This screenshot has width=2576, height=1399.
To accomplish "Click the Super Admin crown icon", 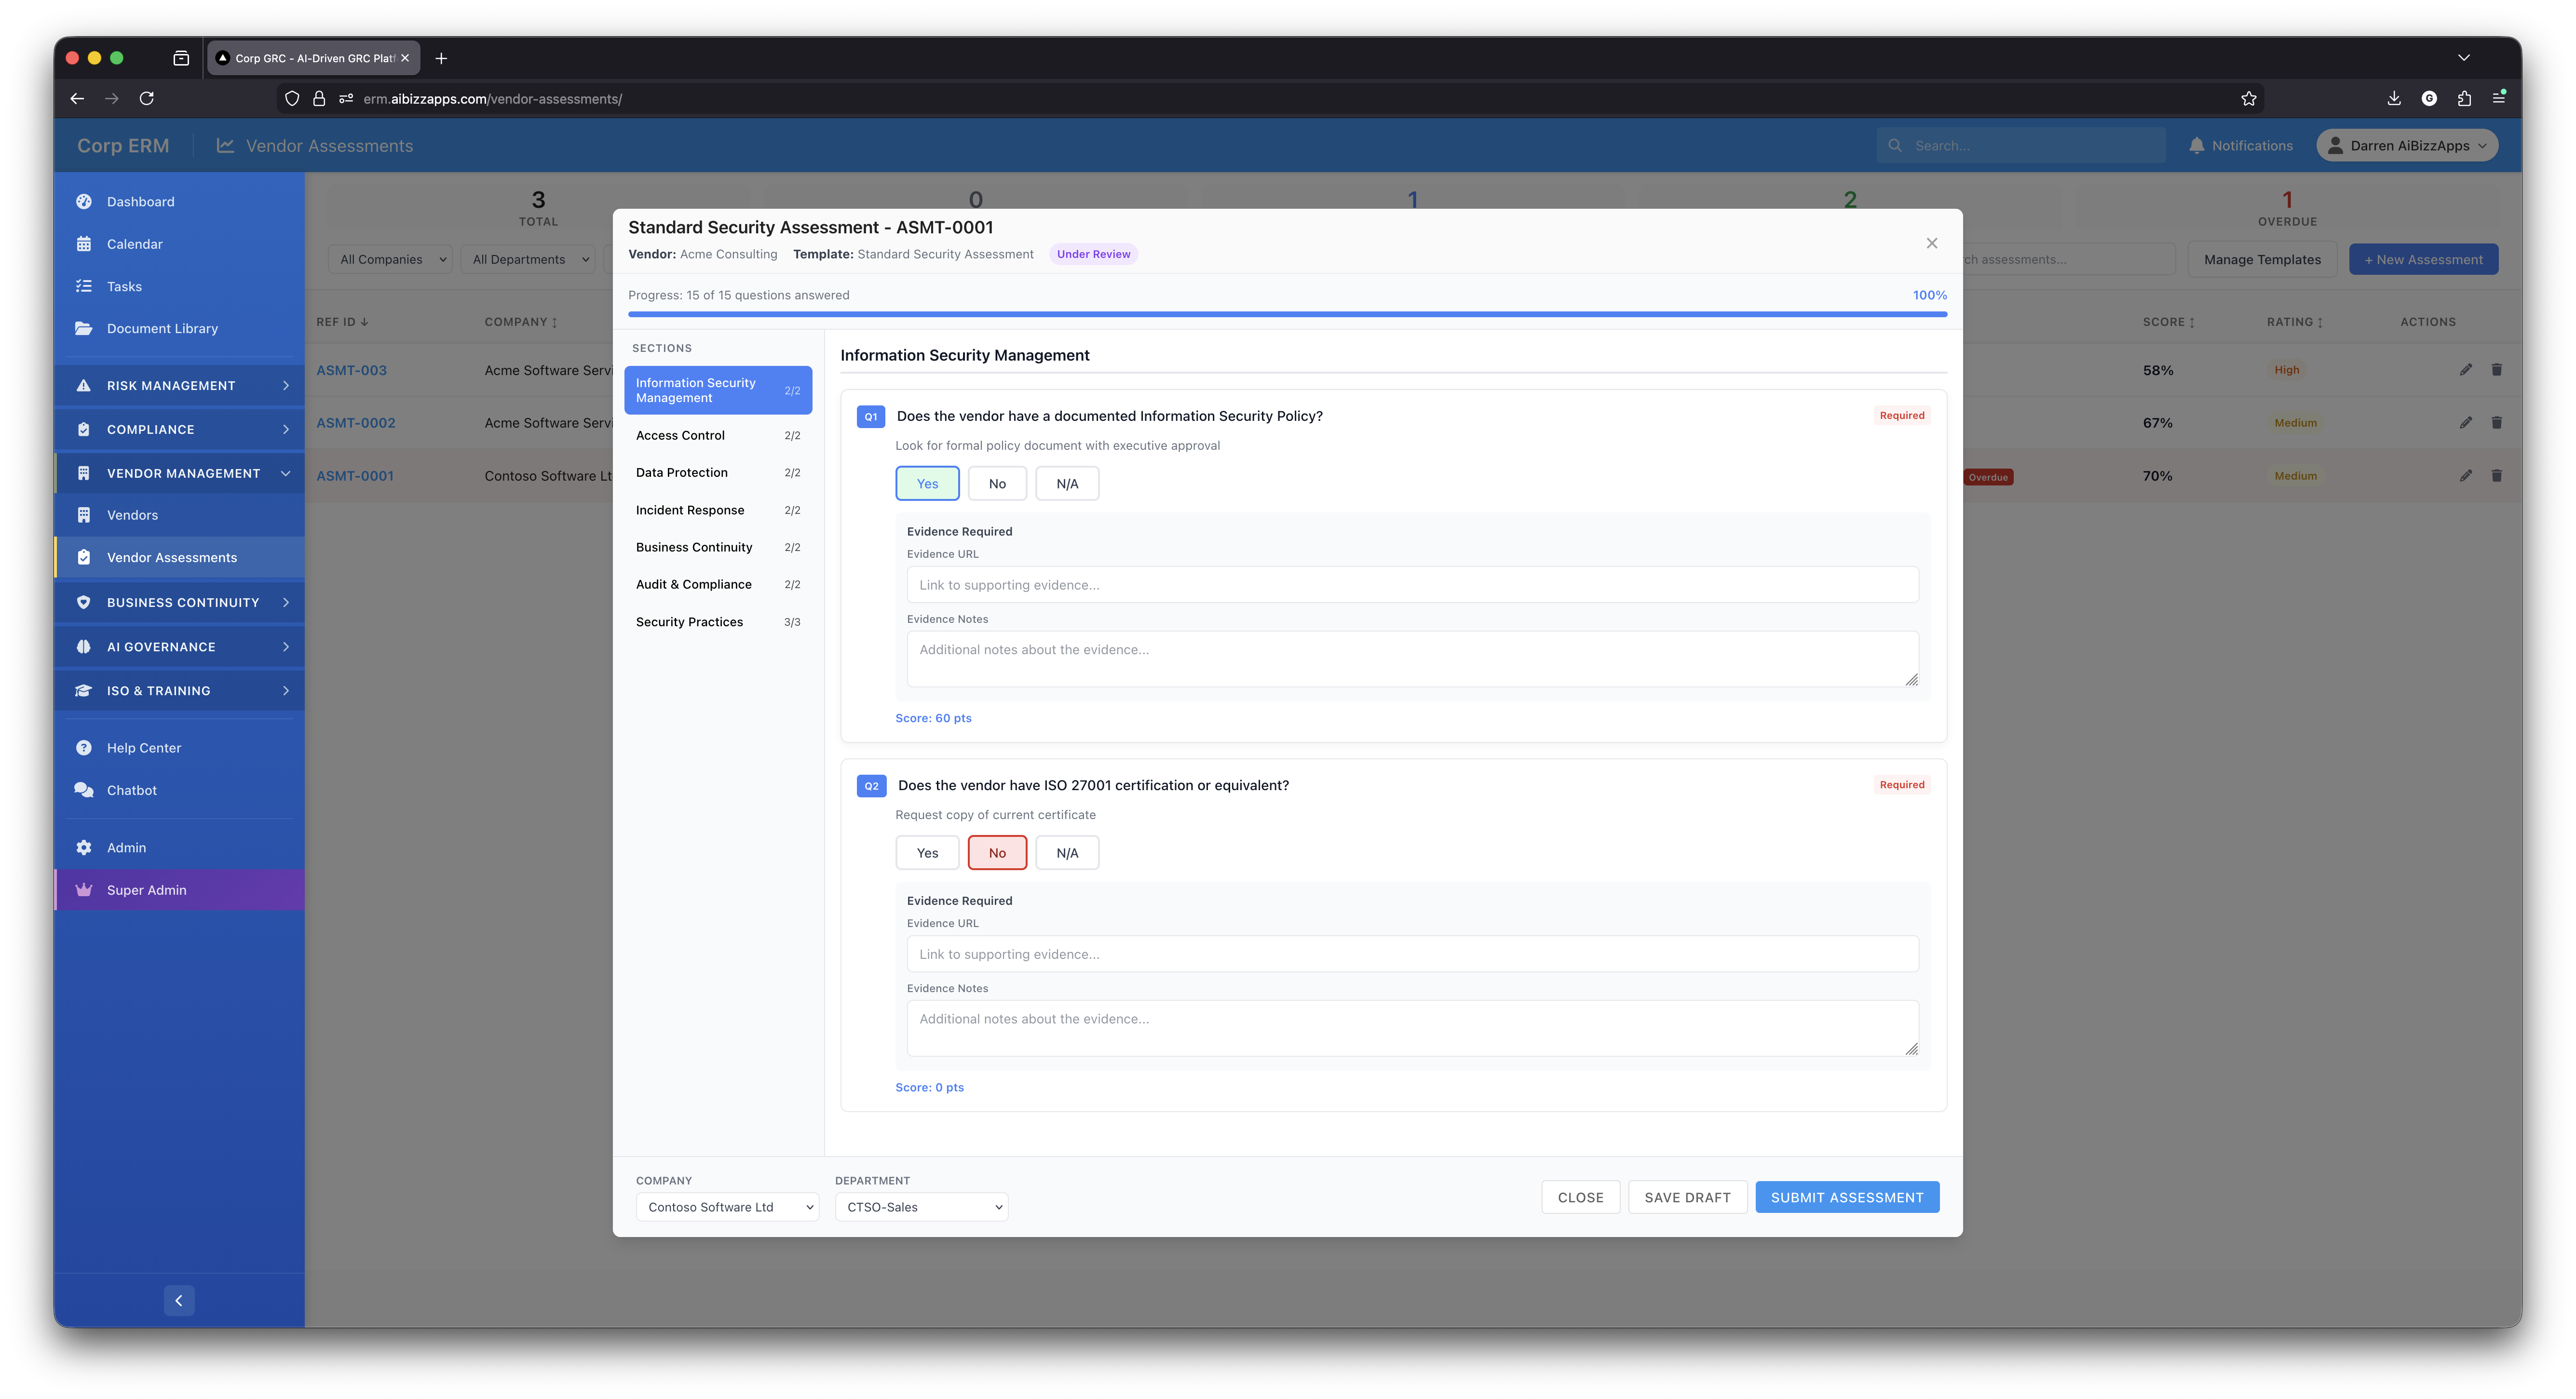I will click(x=84, y=890).
